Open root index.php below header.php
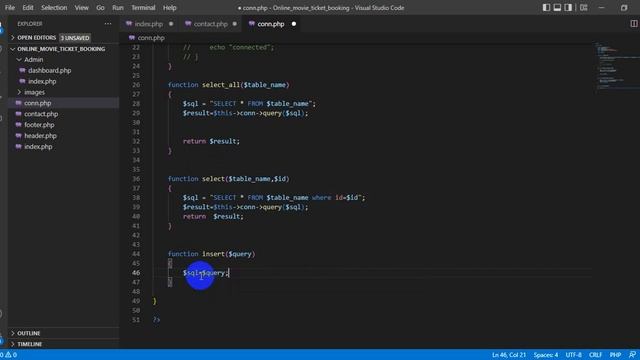The width and height of the screenshot is (640, 360). tap(38, 147)
